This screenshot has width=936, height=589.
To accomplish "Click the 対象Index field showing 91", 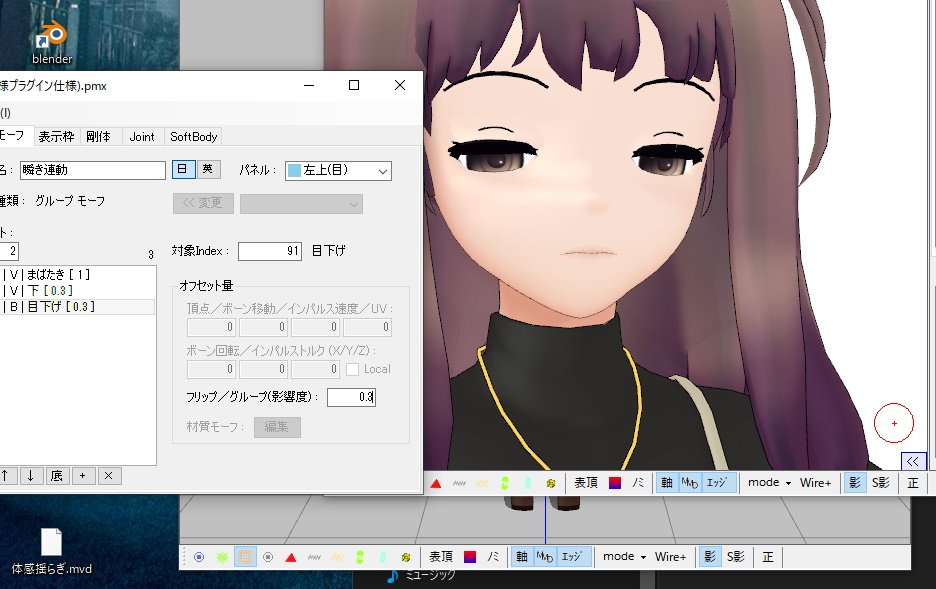I will click(270, 251).
